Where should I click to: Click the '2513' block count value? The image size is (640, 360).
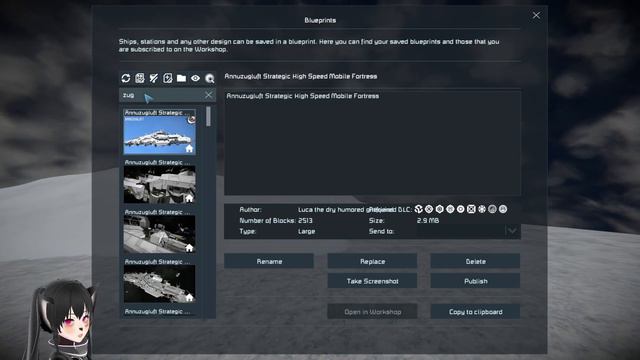[x=305, y=220]
